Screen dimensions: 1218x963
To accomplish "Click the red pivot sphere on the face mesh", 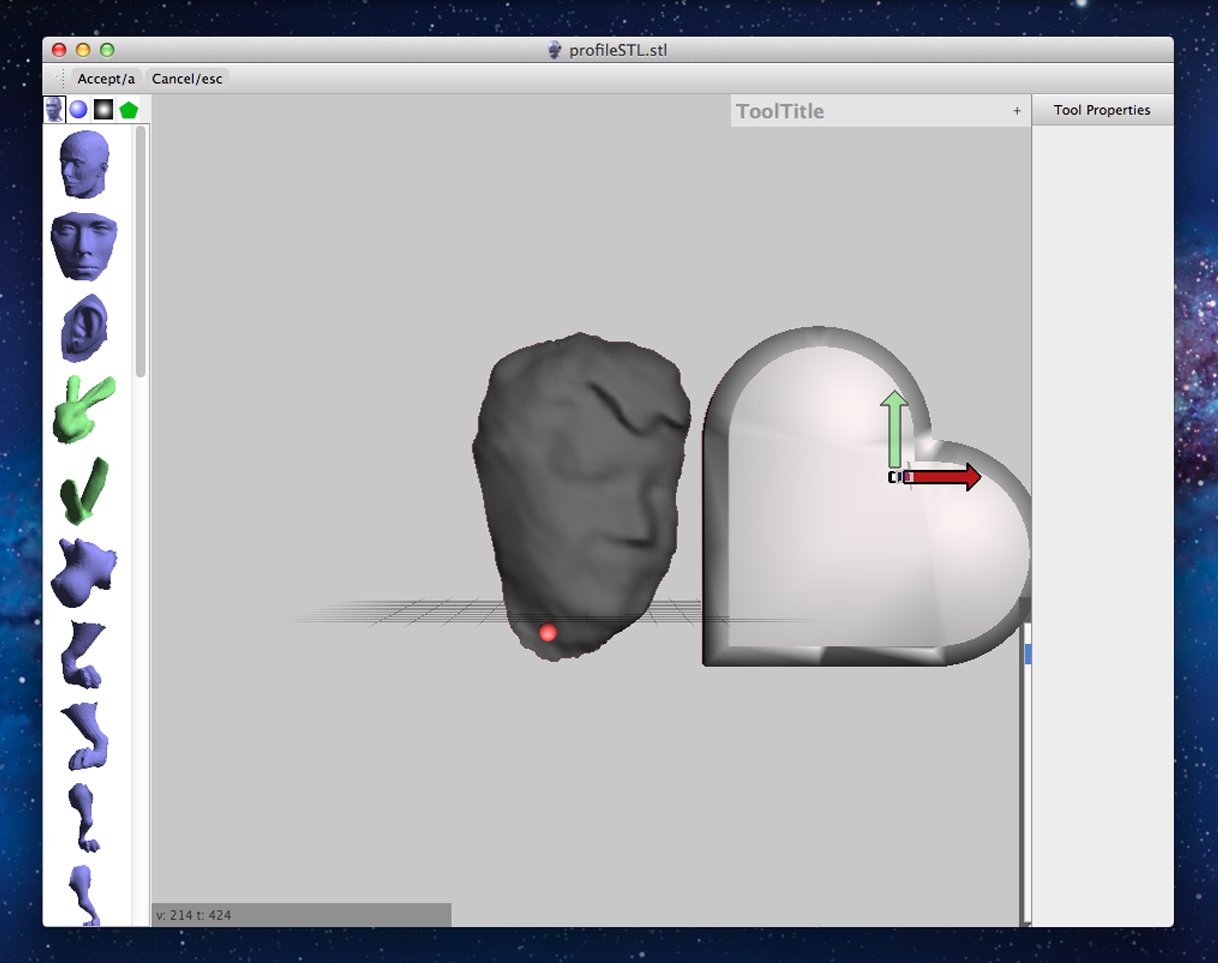I will pyautogui.click(x=548, y=632).
